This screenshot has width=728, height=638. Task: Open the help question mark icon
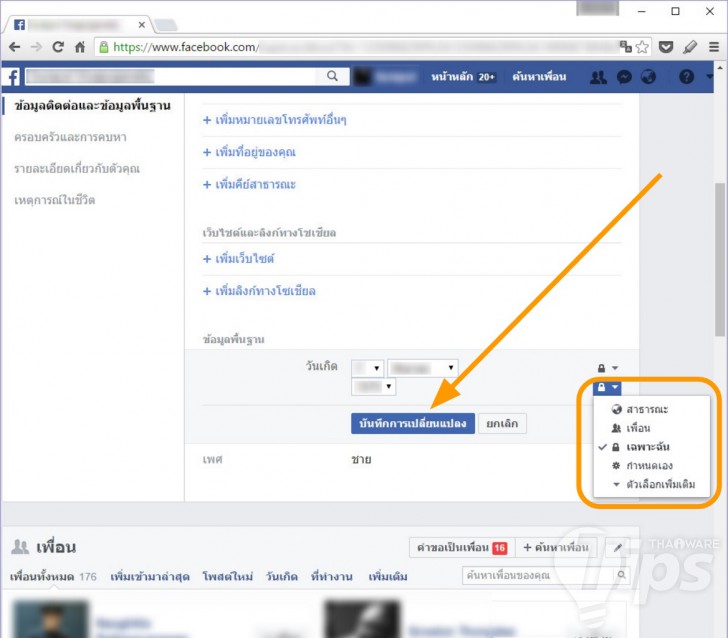point(686,77)
